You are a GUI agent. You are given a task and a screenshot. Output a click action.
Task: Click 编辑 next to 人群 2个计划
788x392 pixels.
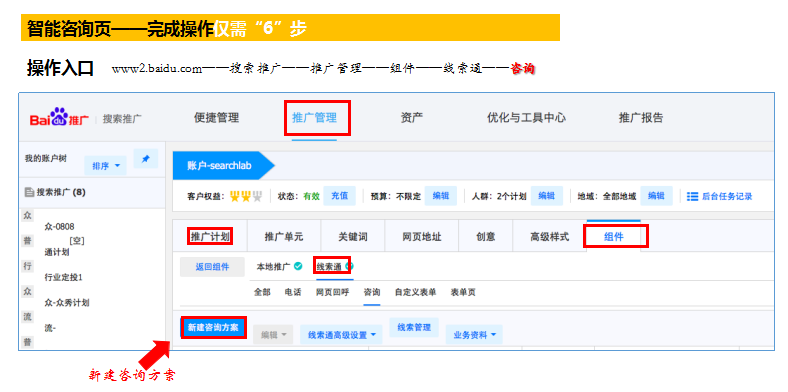pos(547,196)
